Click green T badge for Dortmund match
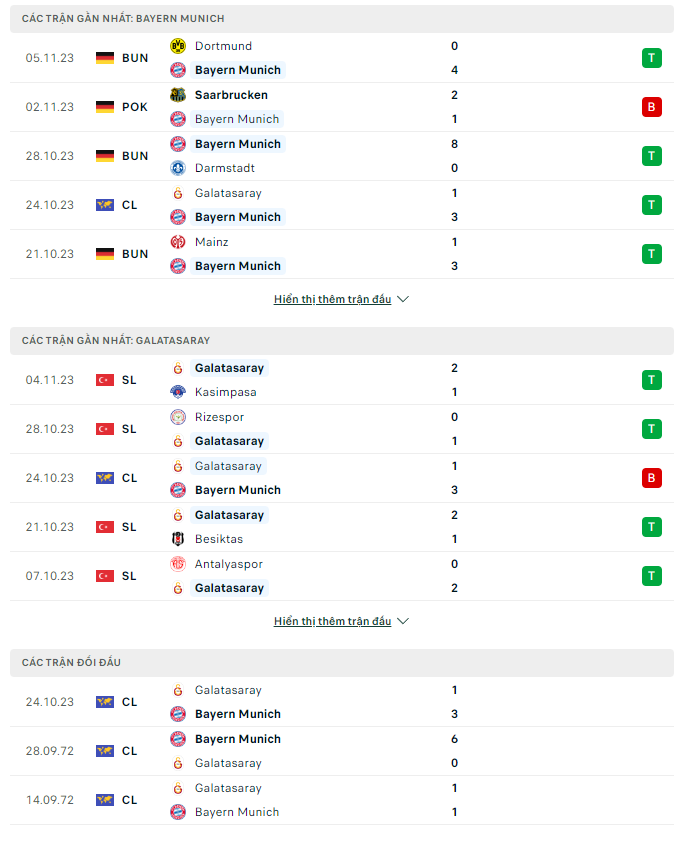This screenshot has height=845, width=682. point(651,58)
